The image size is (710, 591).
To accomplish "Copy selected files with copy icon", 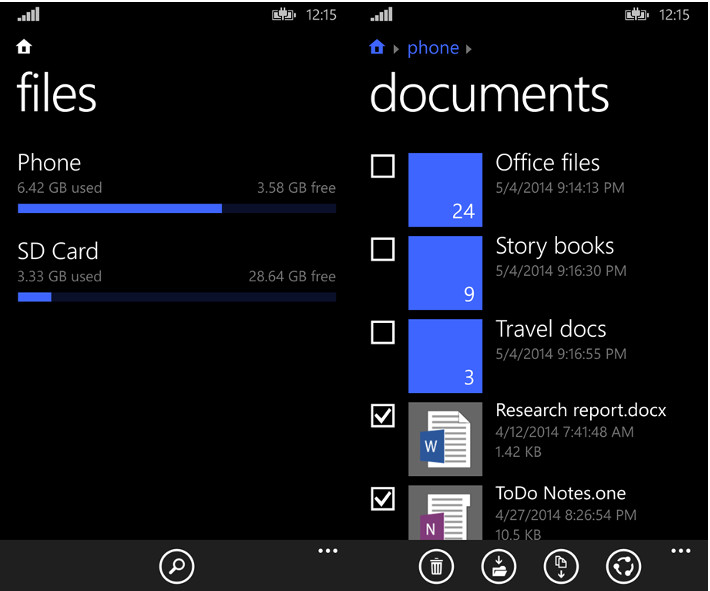I will 561,566.
